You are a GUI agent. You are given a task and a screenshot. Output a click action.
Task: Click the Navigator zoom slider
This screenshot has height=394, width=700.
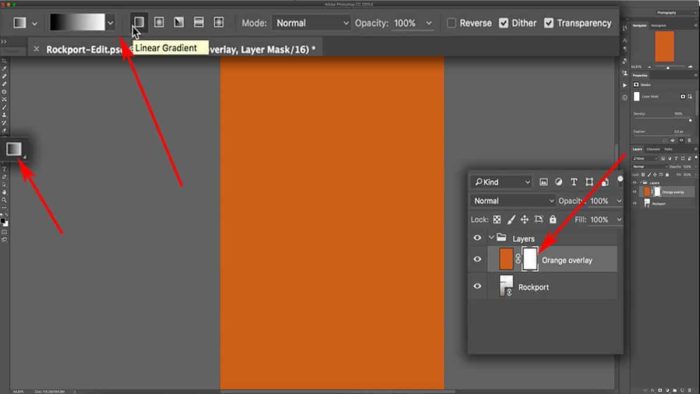coord(668,67)
